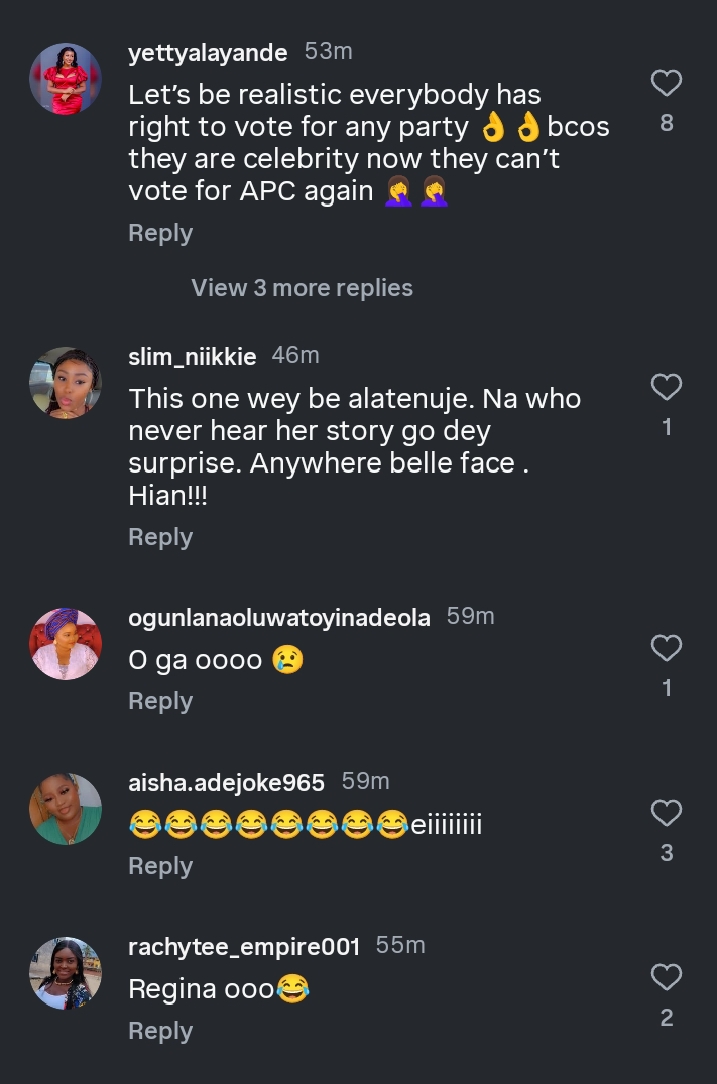Viewport: 717px width, 1084px height.
Task: Open rachytee_empire001's profile picture
Action: click(x=65, y=972)
